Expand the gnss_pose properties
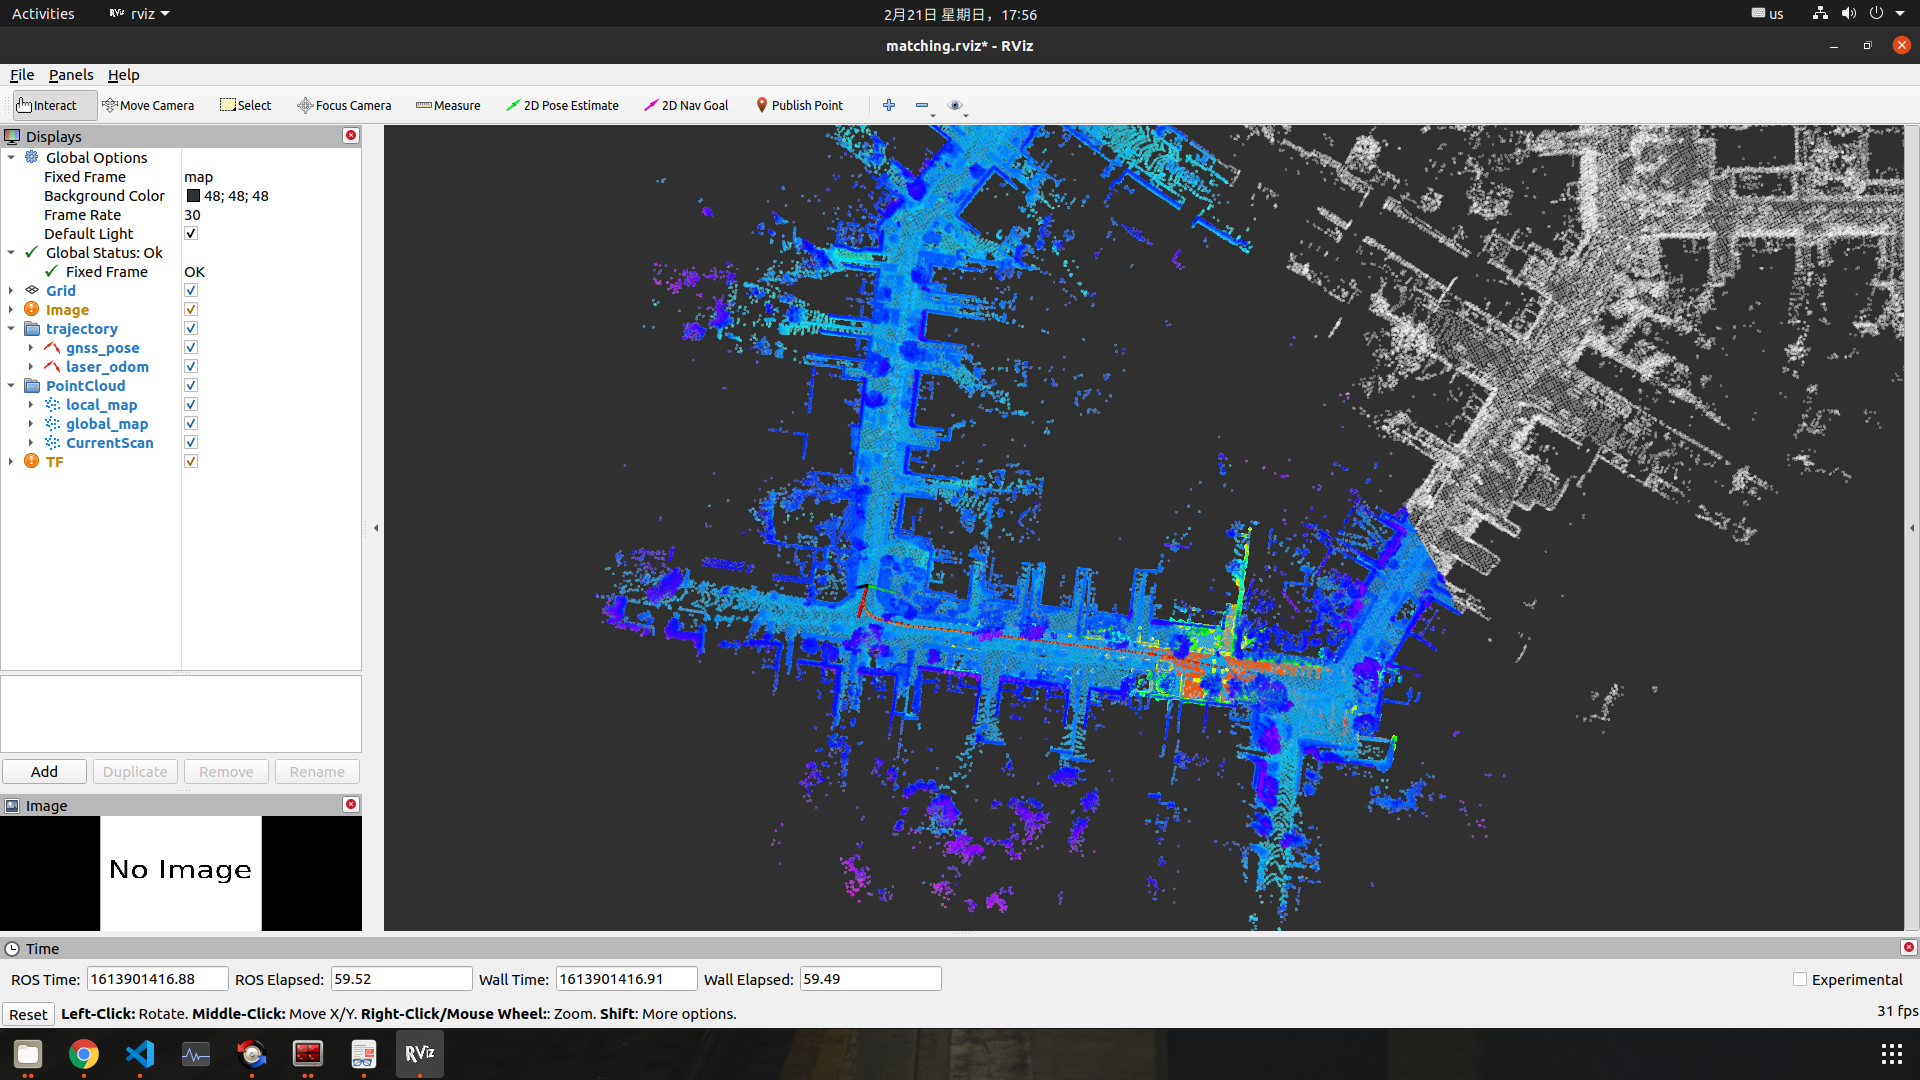Viewport: 1920px width, 1080px height. 31,347
